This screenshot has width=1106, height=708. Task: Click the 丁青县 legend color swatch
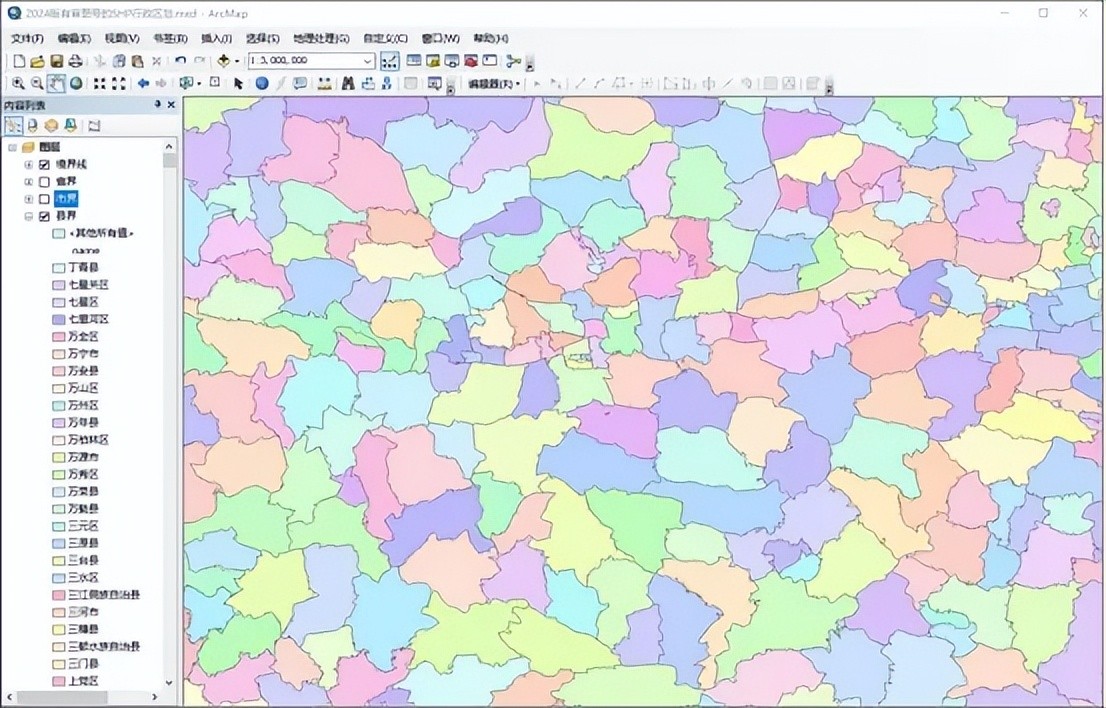click(58, 268)
